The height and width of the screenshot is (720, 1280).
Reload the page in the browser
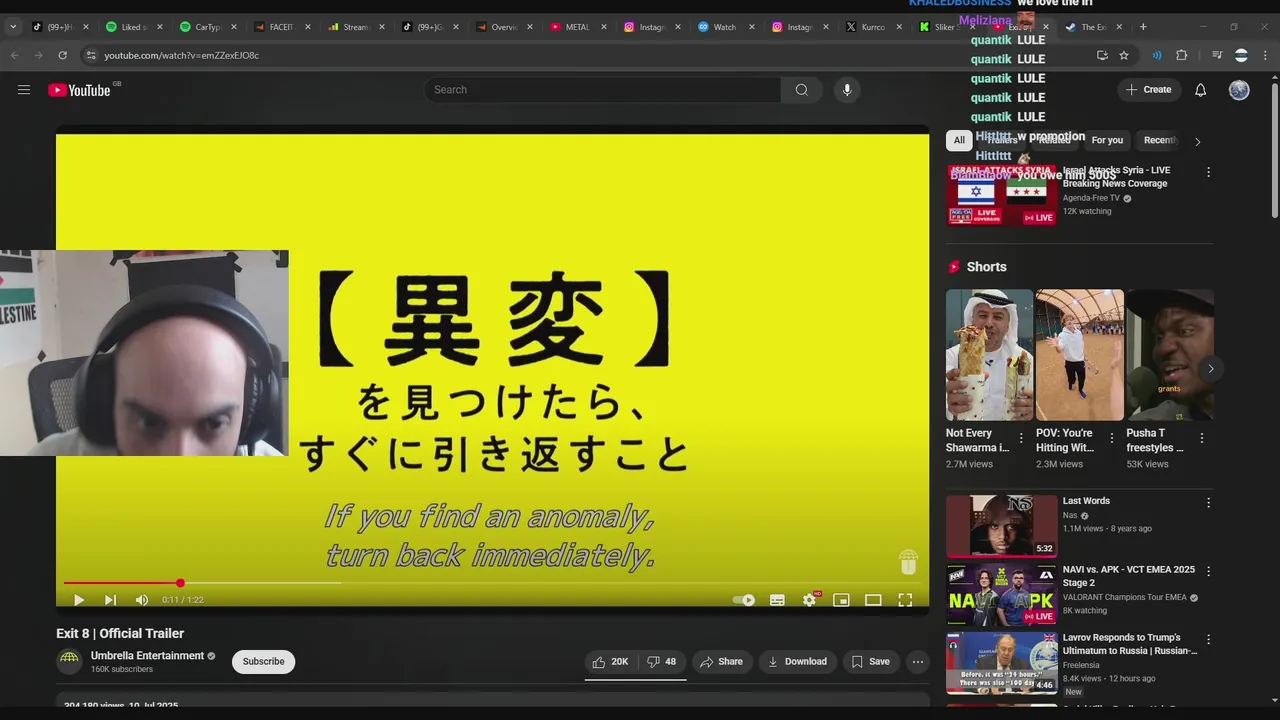coord(62,55)
